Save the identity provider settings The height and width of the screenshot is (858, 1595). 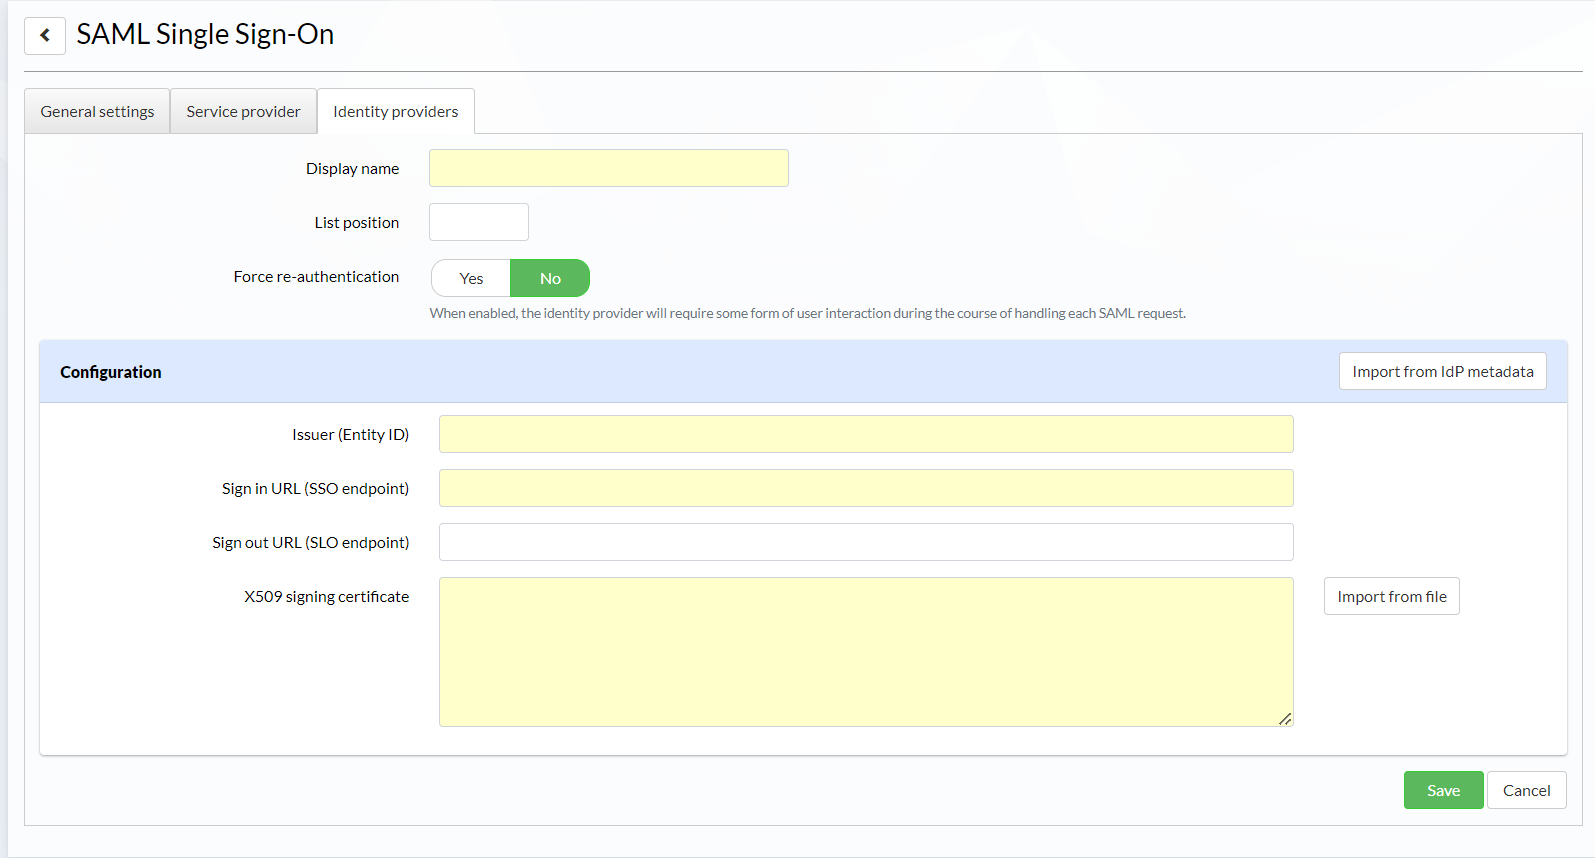1444,790
